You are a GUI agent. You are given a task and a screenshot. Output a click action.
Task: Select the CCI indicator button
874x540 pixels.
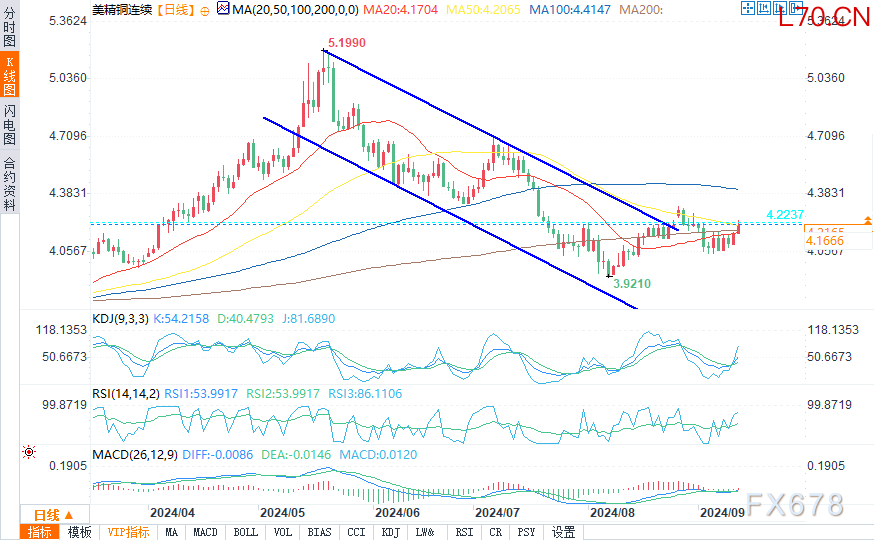[356, 532]
